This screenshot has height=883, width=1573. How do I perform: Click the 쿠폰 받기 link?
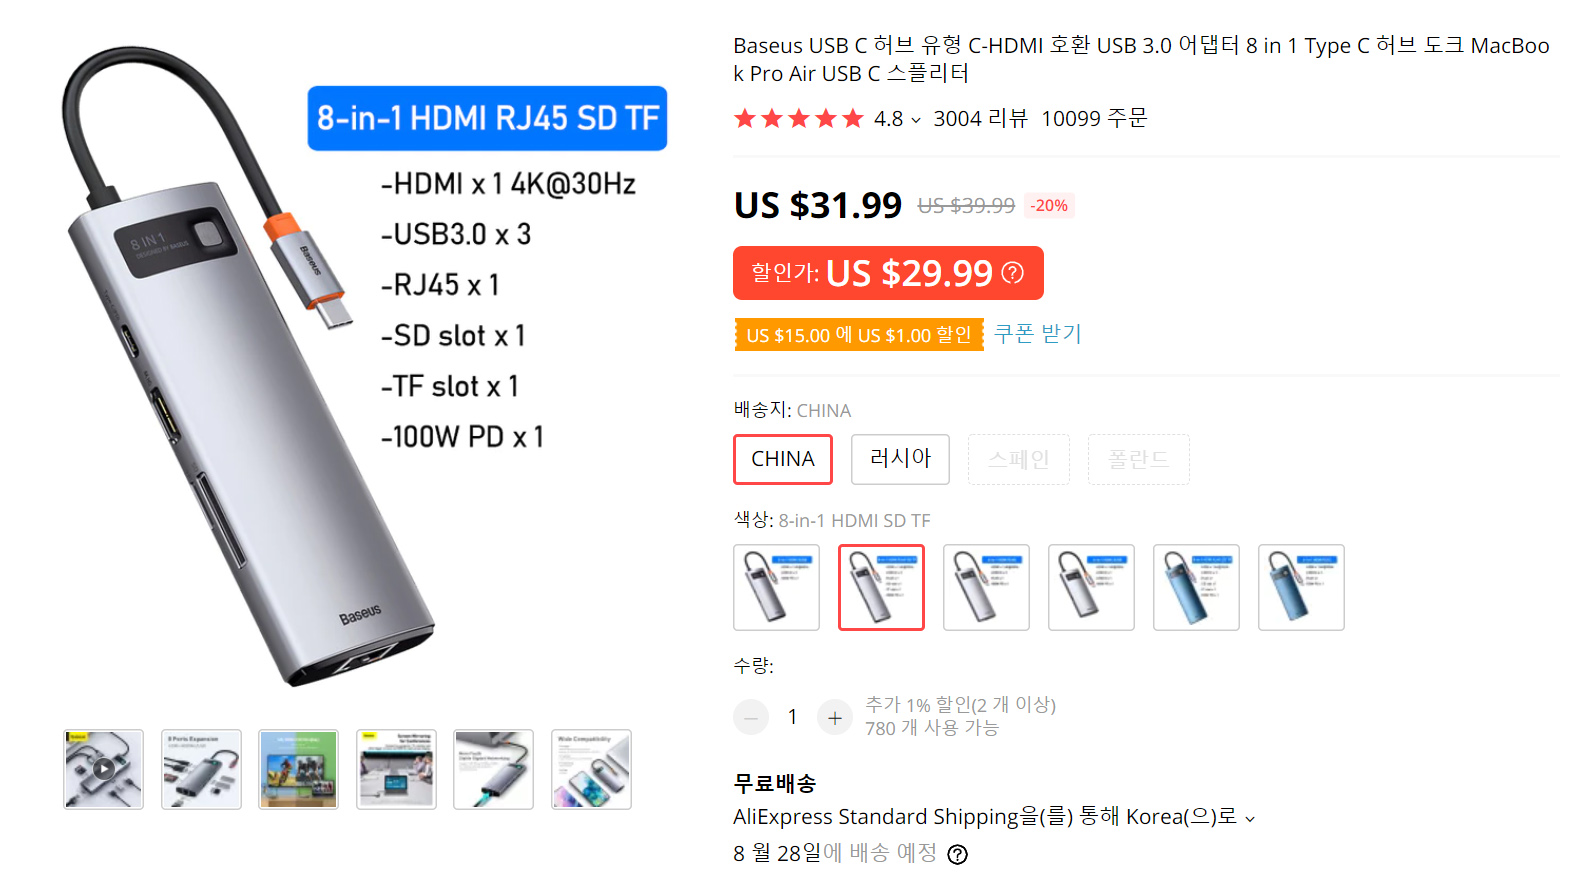coord(1038,334)
